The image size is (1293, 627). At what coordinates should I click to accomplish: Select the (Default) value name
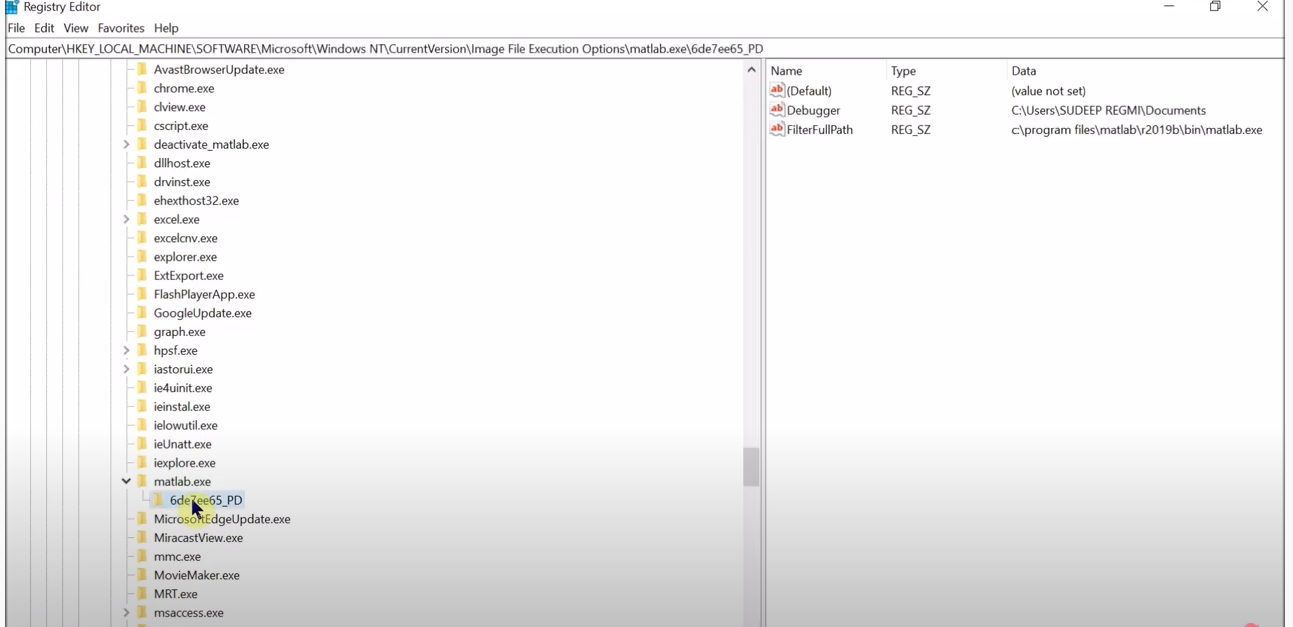(x=809, y=91)
